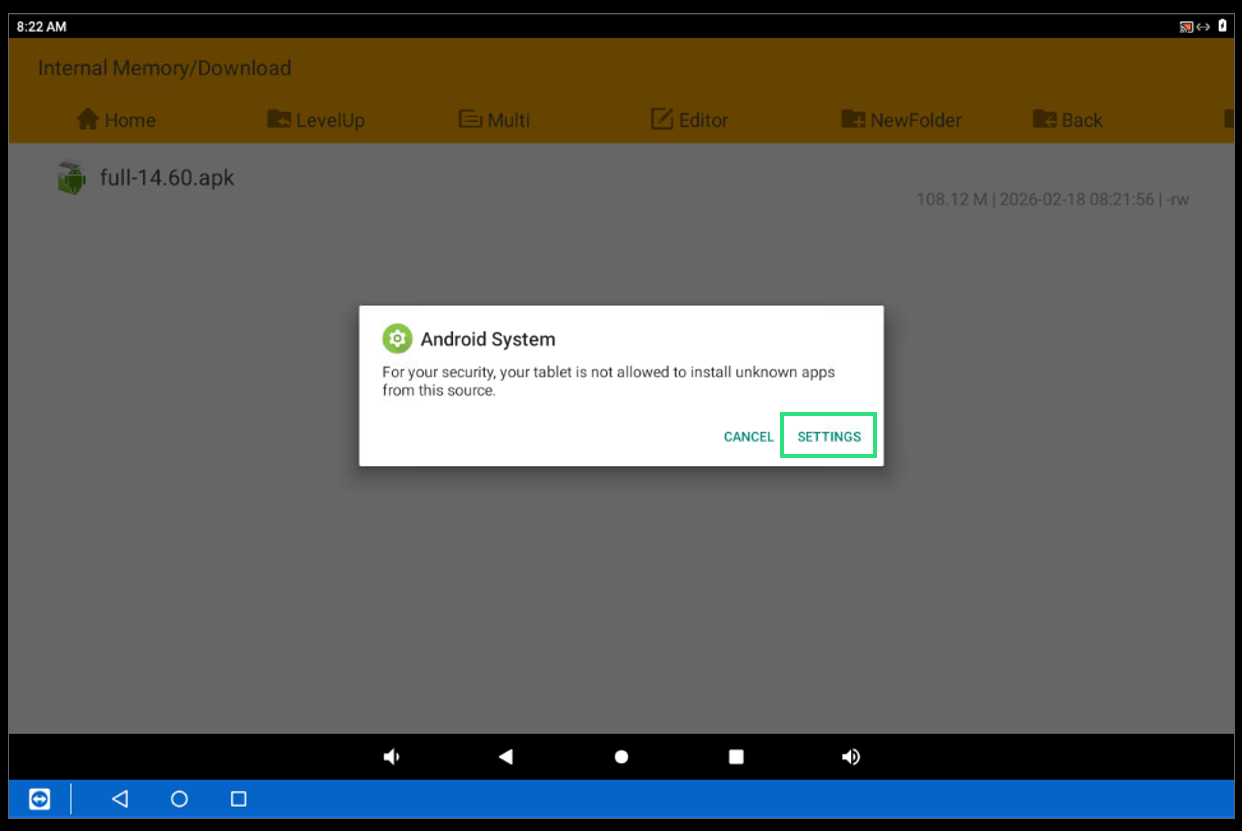This screenshot has height=831, width=1242.
Task: Tap the outlined recents square in the blue bar
Action: tap(238, 799)
